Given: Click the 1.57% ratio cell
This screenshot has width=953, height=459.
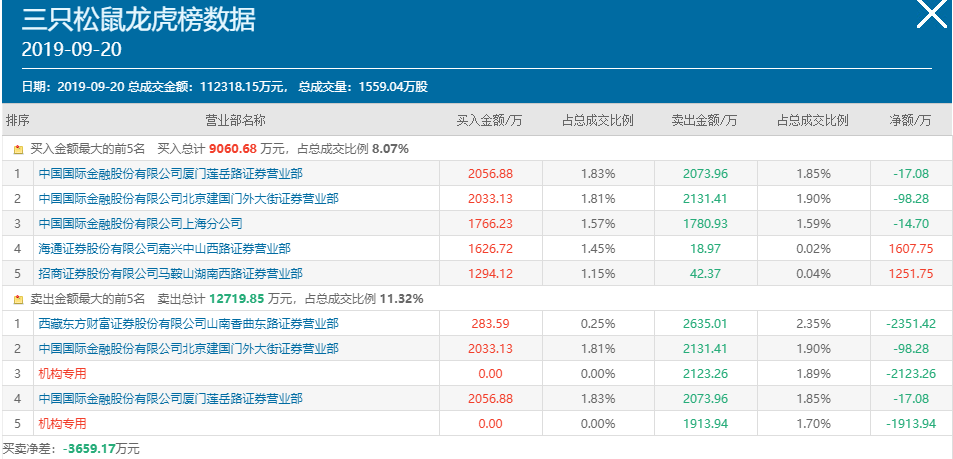Looking at the screenshot, I should pos(598,224).
